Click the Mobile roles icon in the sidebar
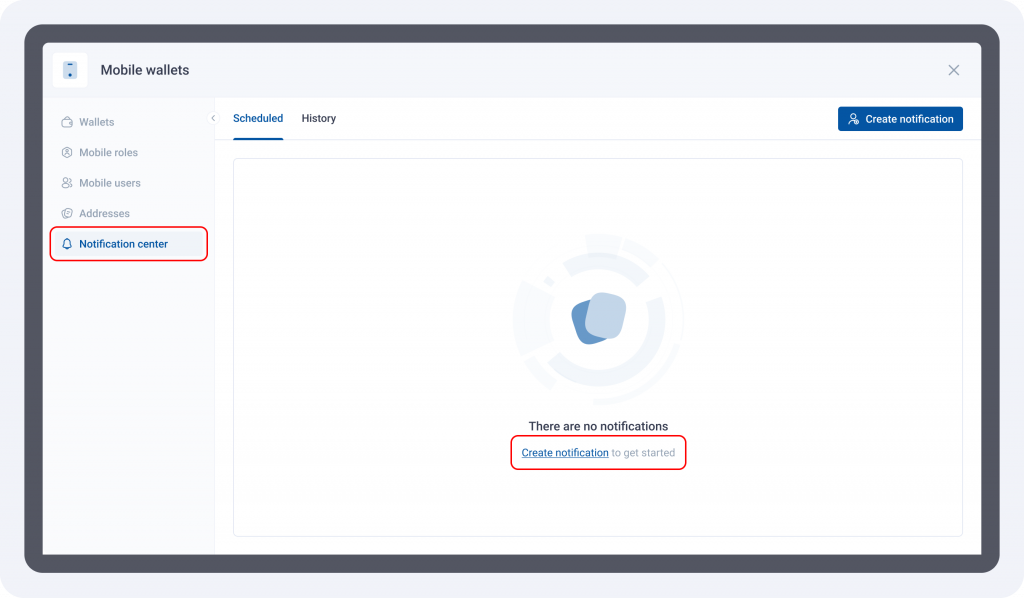The image size is (1024, 598). 67,153
